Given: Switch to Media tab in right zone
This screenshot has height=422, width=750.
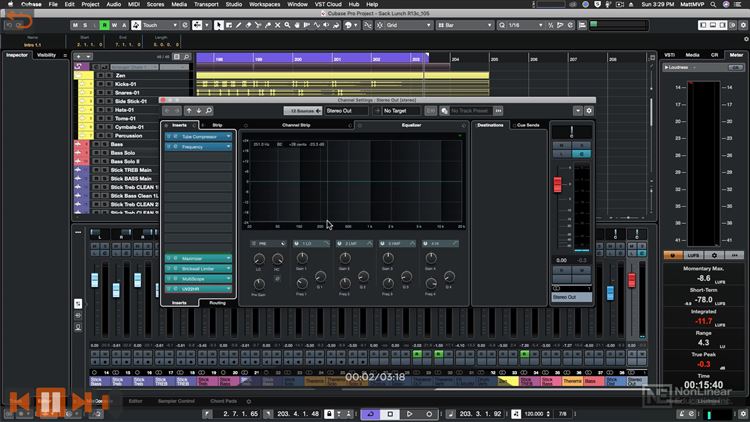Looking at the screenshot, I should point(693,55).
